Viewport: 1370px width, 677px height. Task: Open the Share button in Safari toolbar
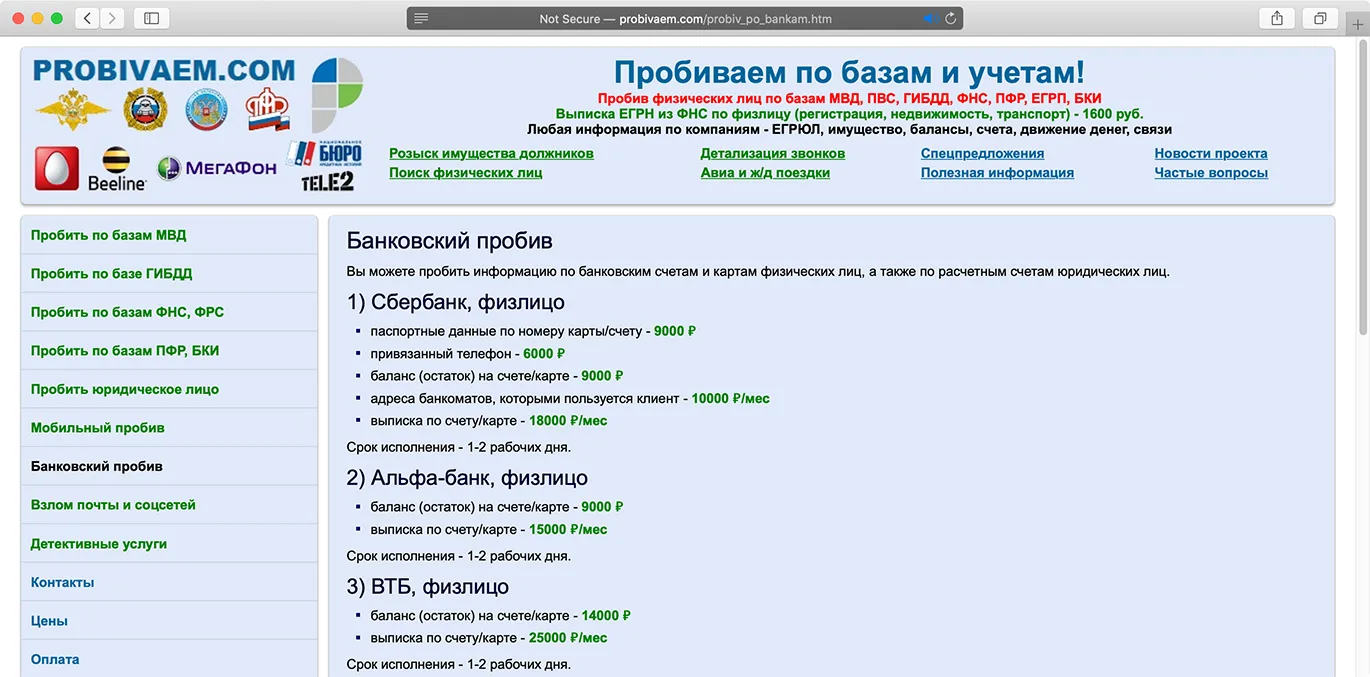tap(1277, 18)
